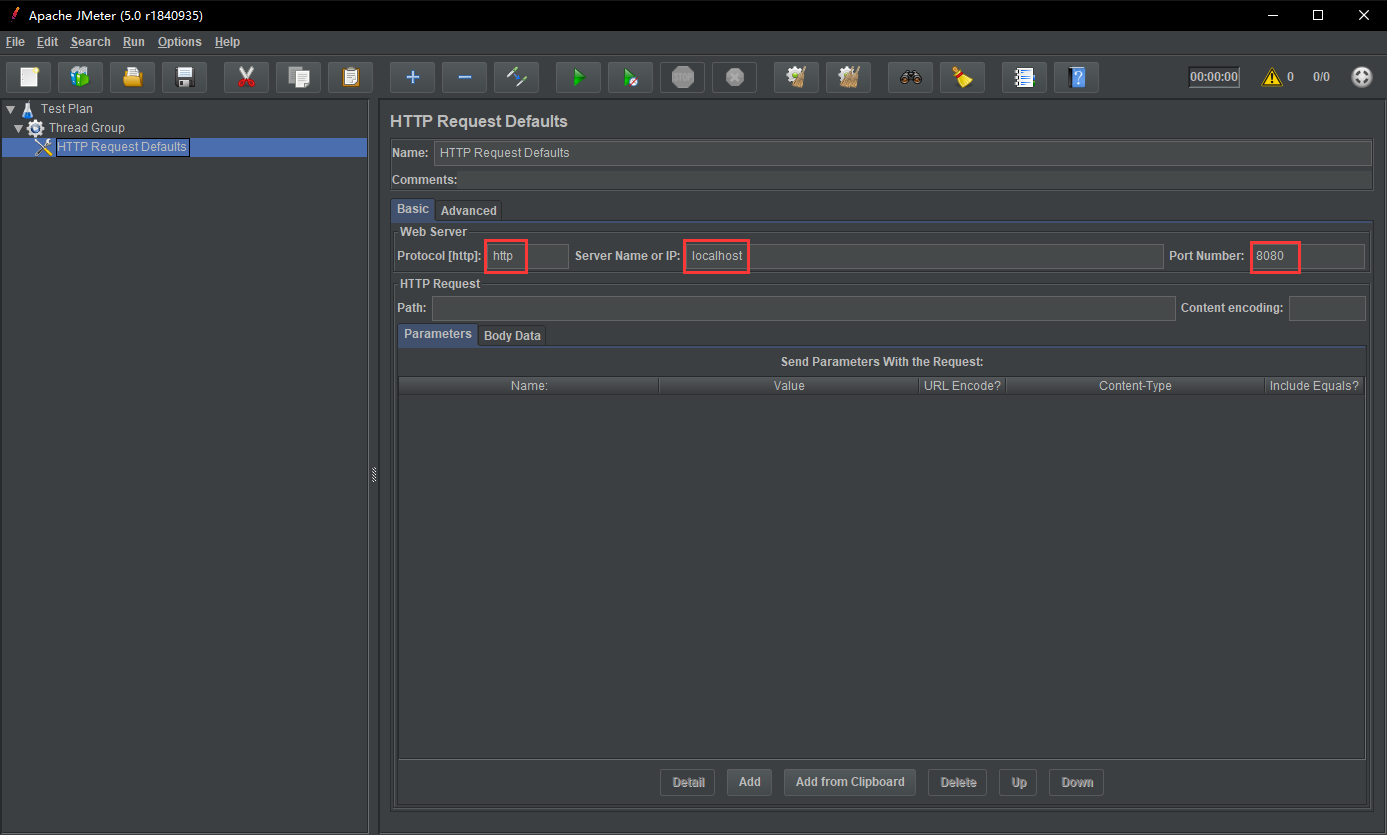Image resolution: width=1387 pixels, height=835 pixels.
Task: Click the Clear All brooms icon
Action: (x=848, y=77)
